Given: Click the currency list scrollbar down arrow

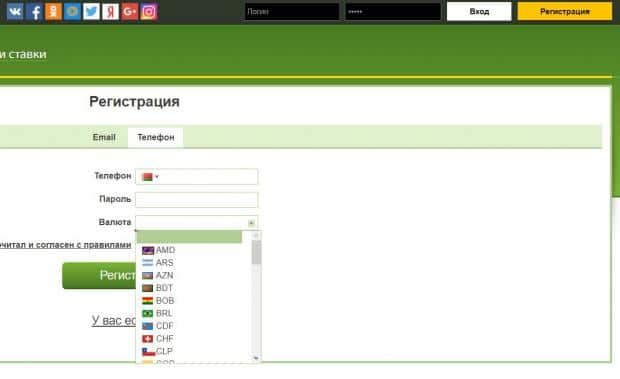Looking at the screenshot, I should 256,358.
